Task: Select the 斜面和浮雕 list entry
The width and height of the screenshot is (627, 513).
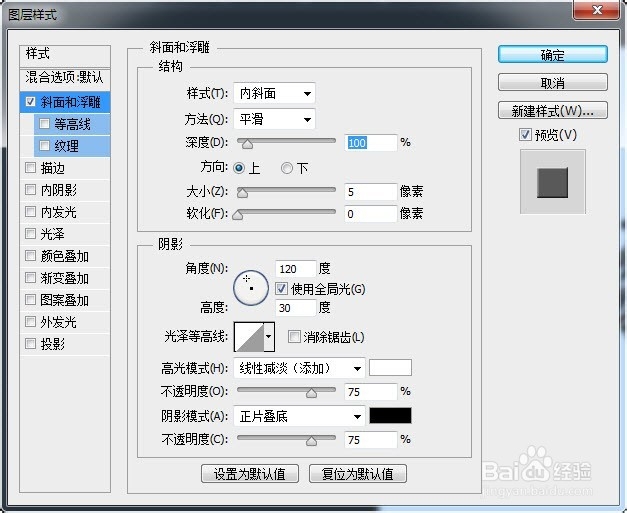Action: click(x=65, y=102)
